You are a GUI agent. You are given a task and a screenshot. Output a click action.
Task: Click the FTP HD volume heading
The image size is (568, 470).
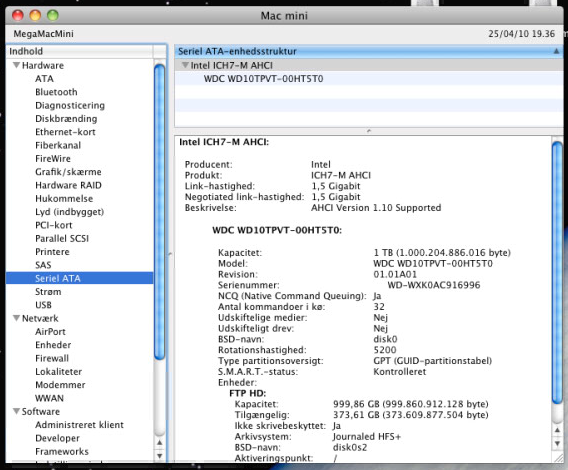point(248,393)
